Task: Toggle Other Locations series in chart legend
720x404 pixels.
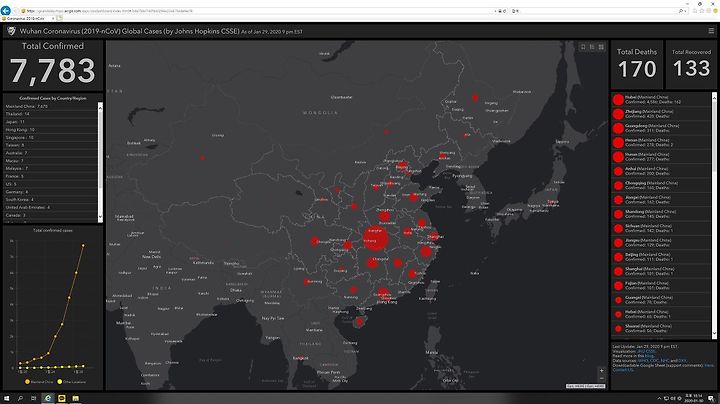Action: click(x=72, y=382)
